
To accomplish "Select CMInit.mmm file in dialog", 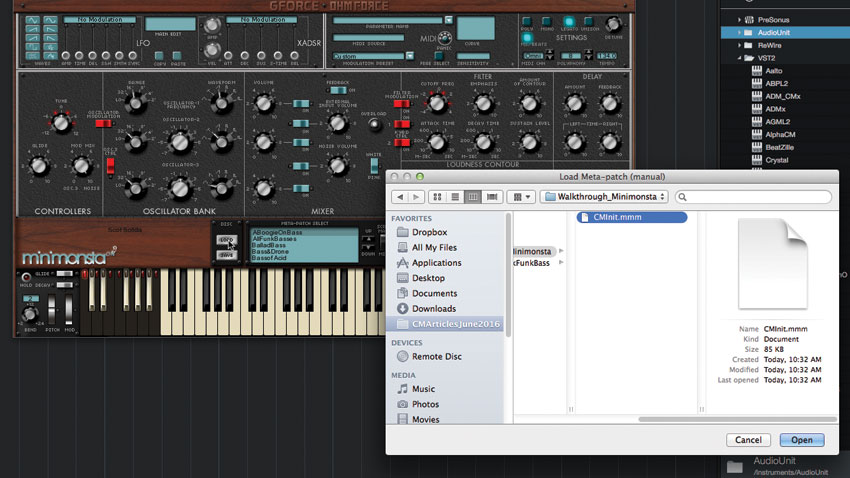I will [632, 217].
